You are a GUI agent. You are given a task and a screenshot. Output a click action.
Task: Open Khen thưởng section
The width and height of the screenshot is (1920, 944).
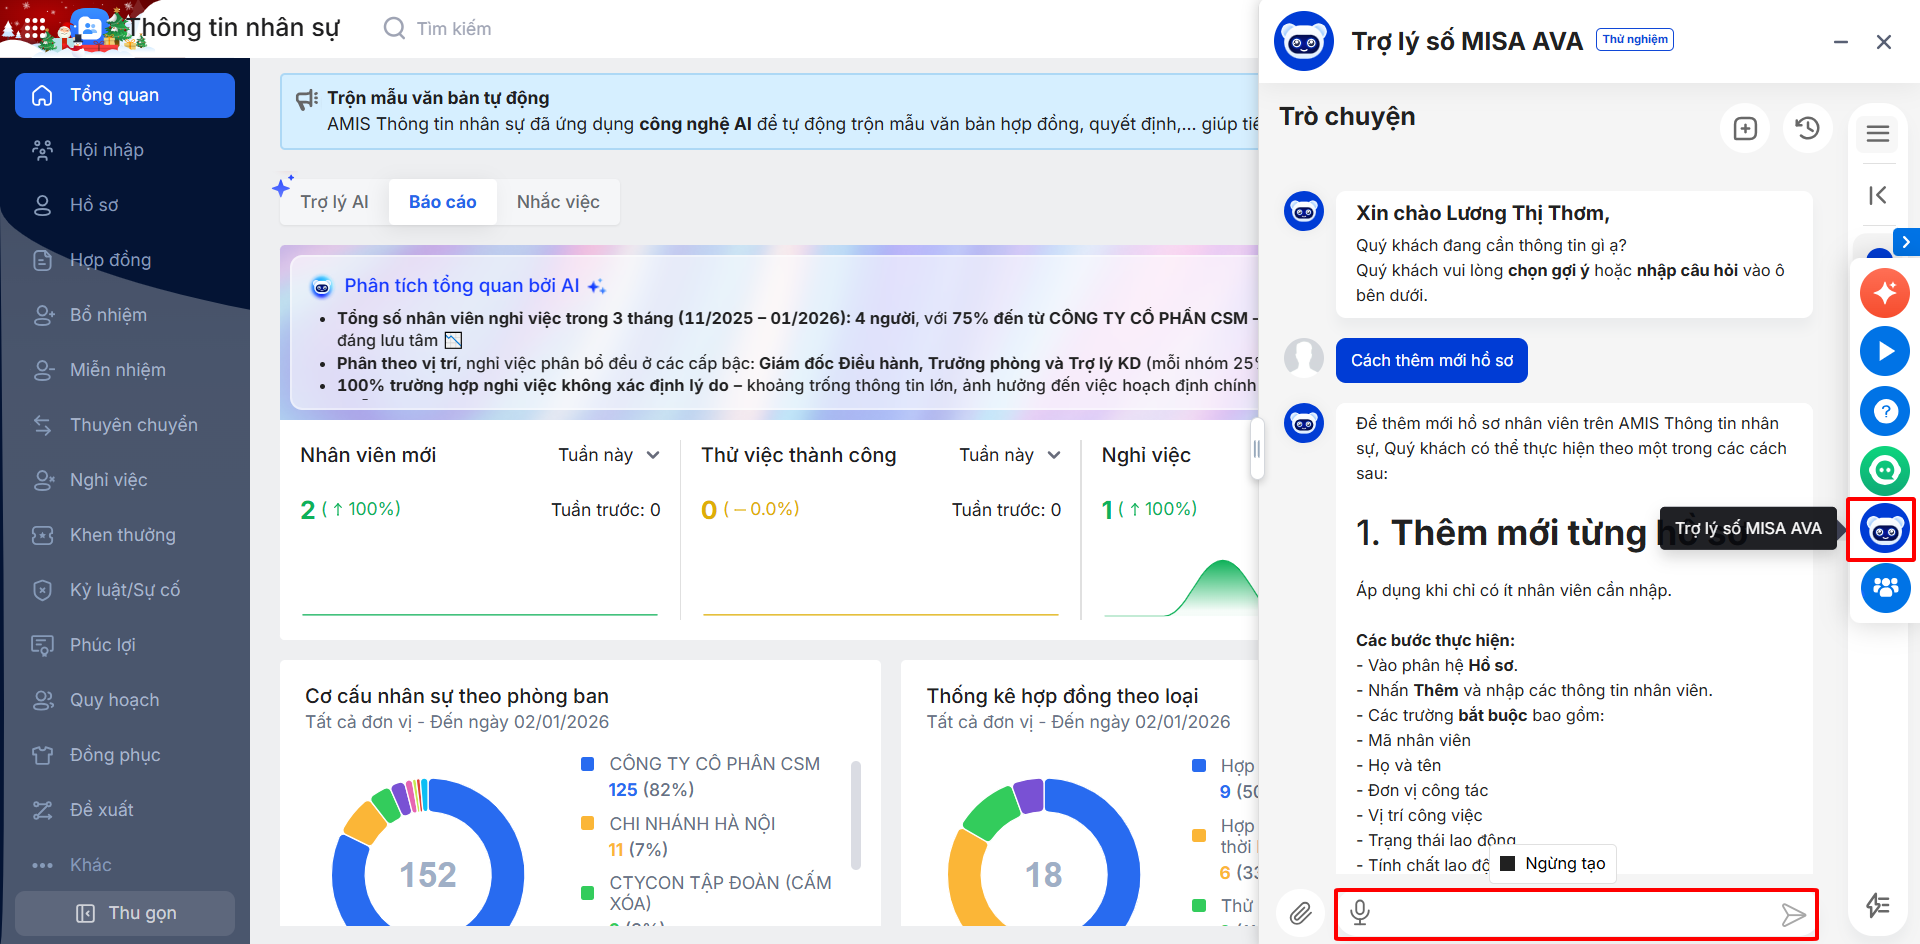coord(125,535)
